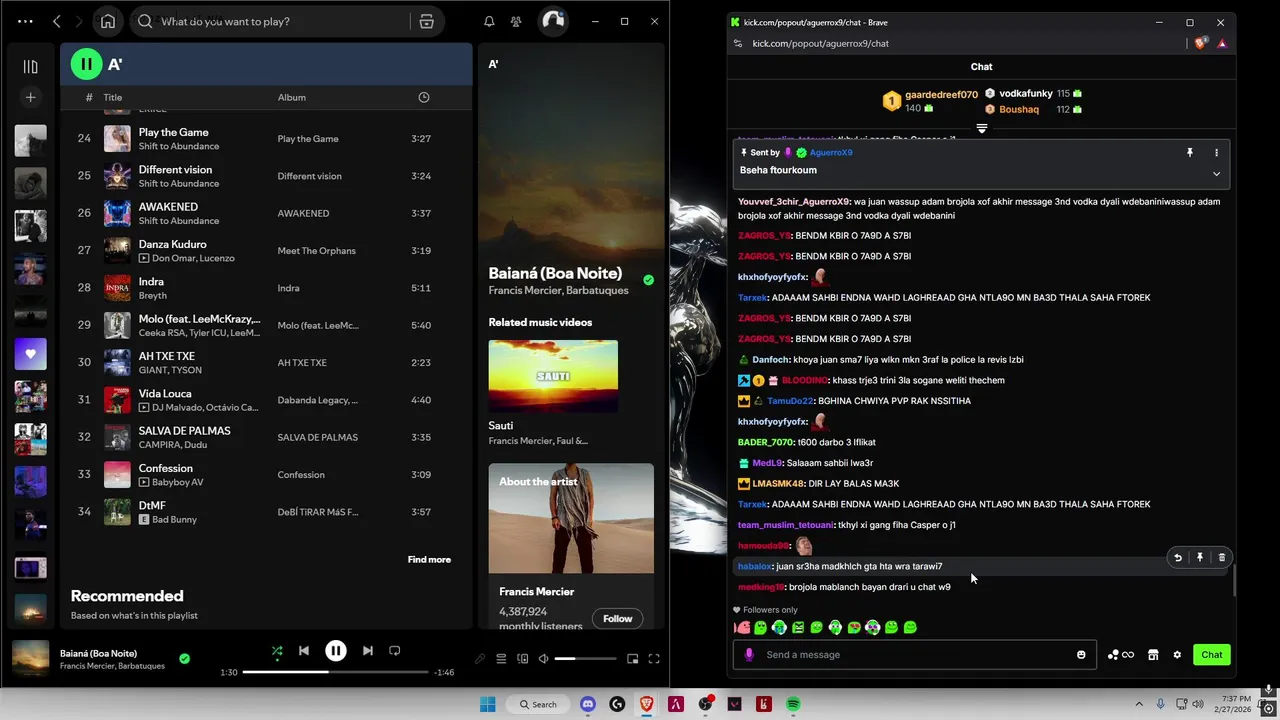Screen dimensions: 1280x720
Task: Open Spotify miniplayer
Action: click(632, 658)
